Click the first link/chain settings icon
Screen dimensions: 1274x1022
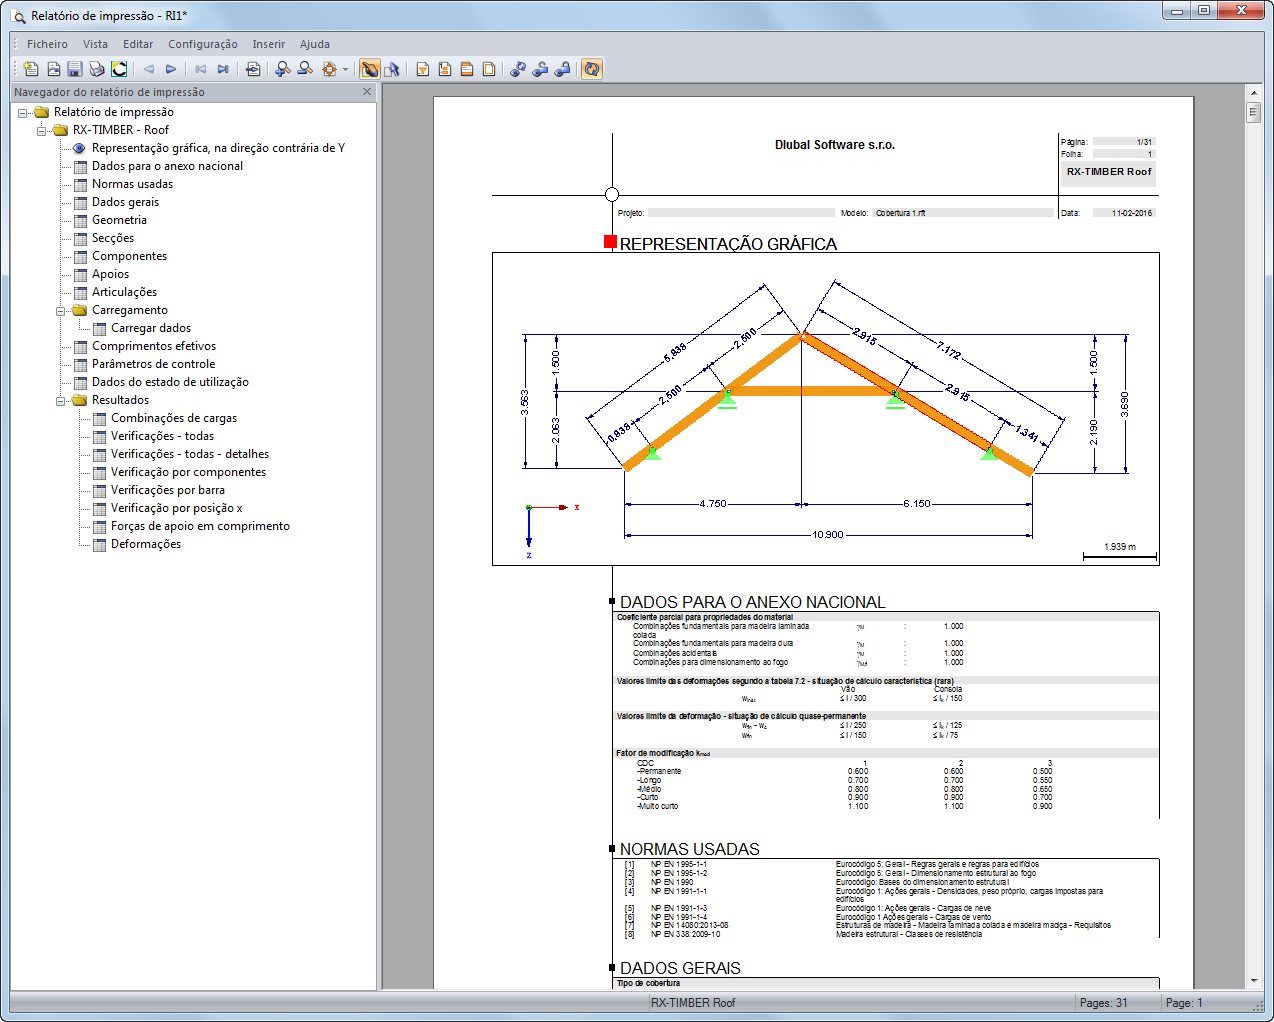[x=518, y=69]
